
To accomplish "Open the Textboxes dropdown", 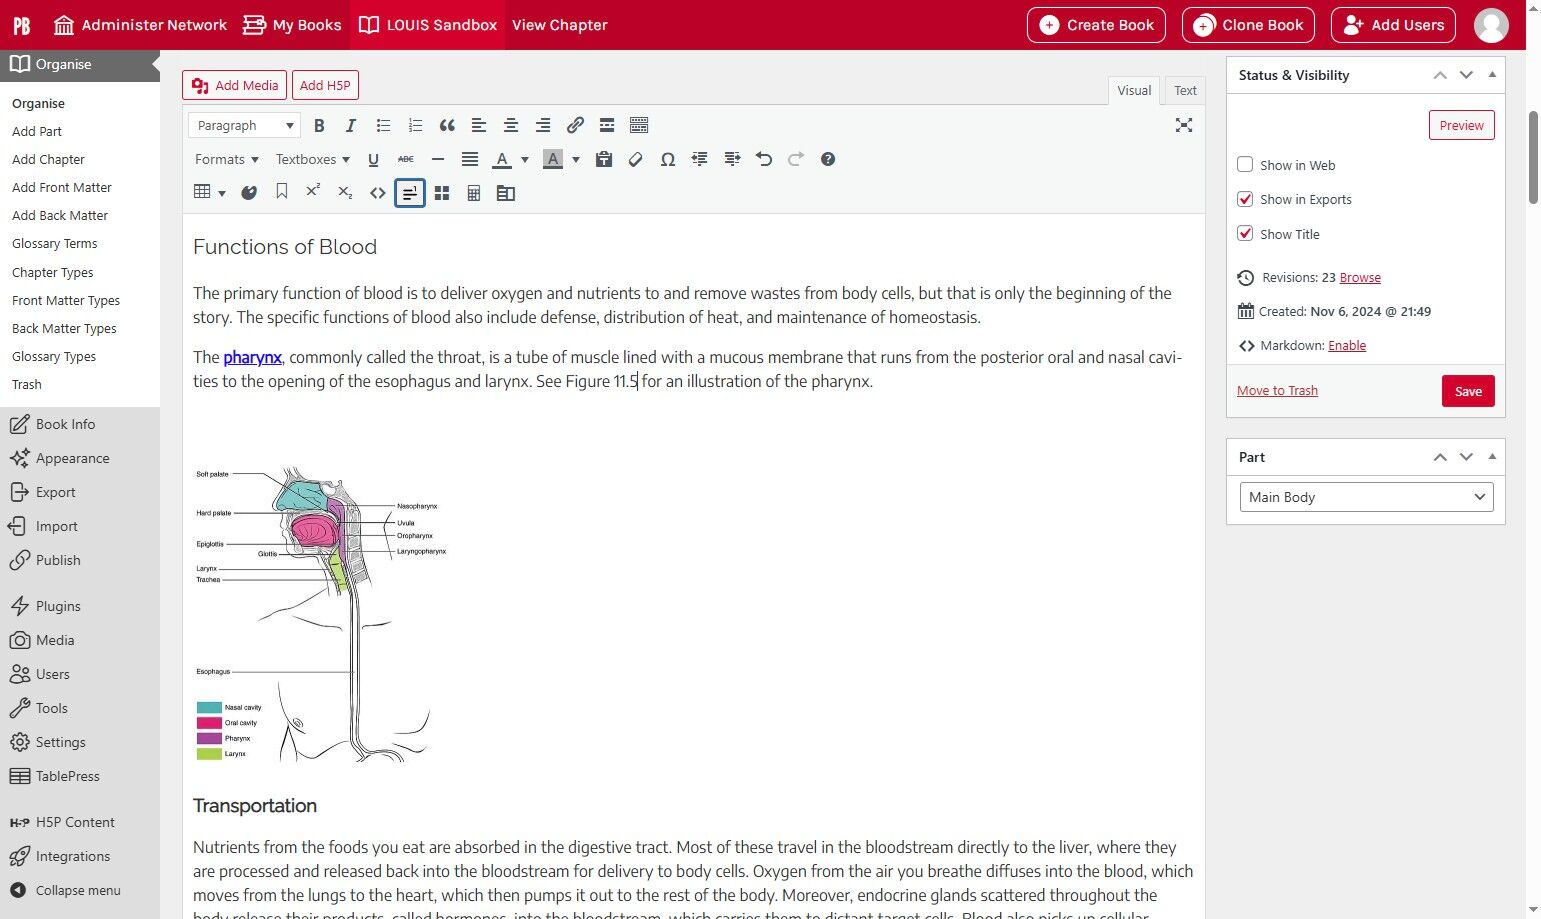I will tap(313, 159).
